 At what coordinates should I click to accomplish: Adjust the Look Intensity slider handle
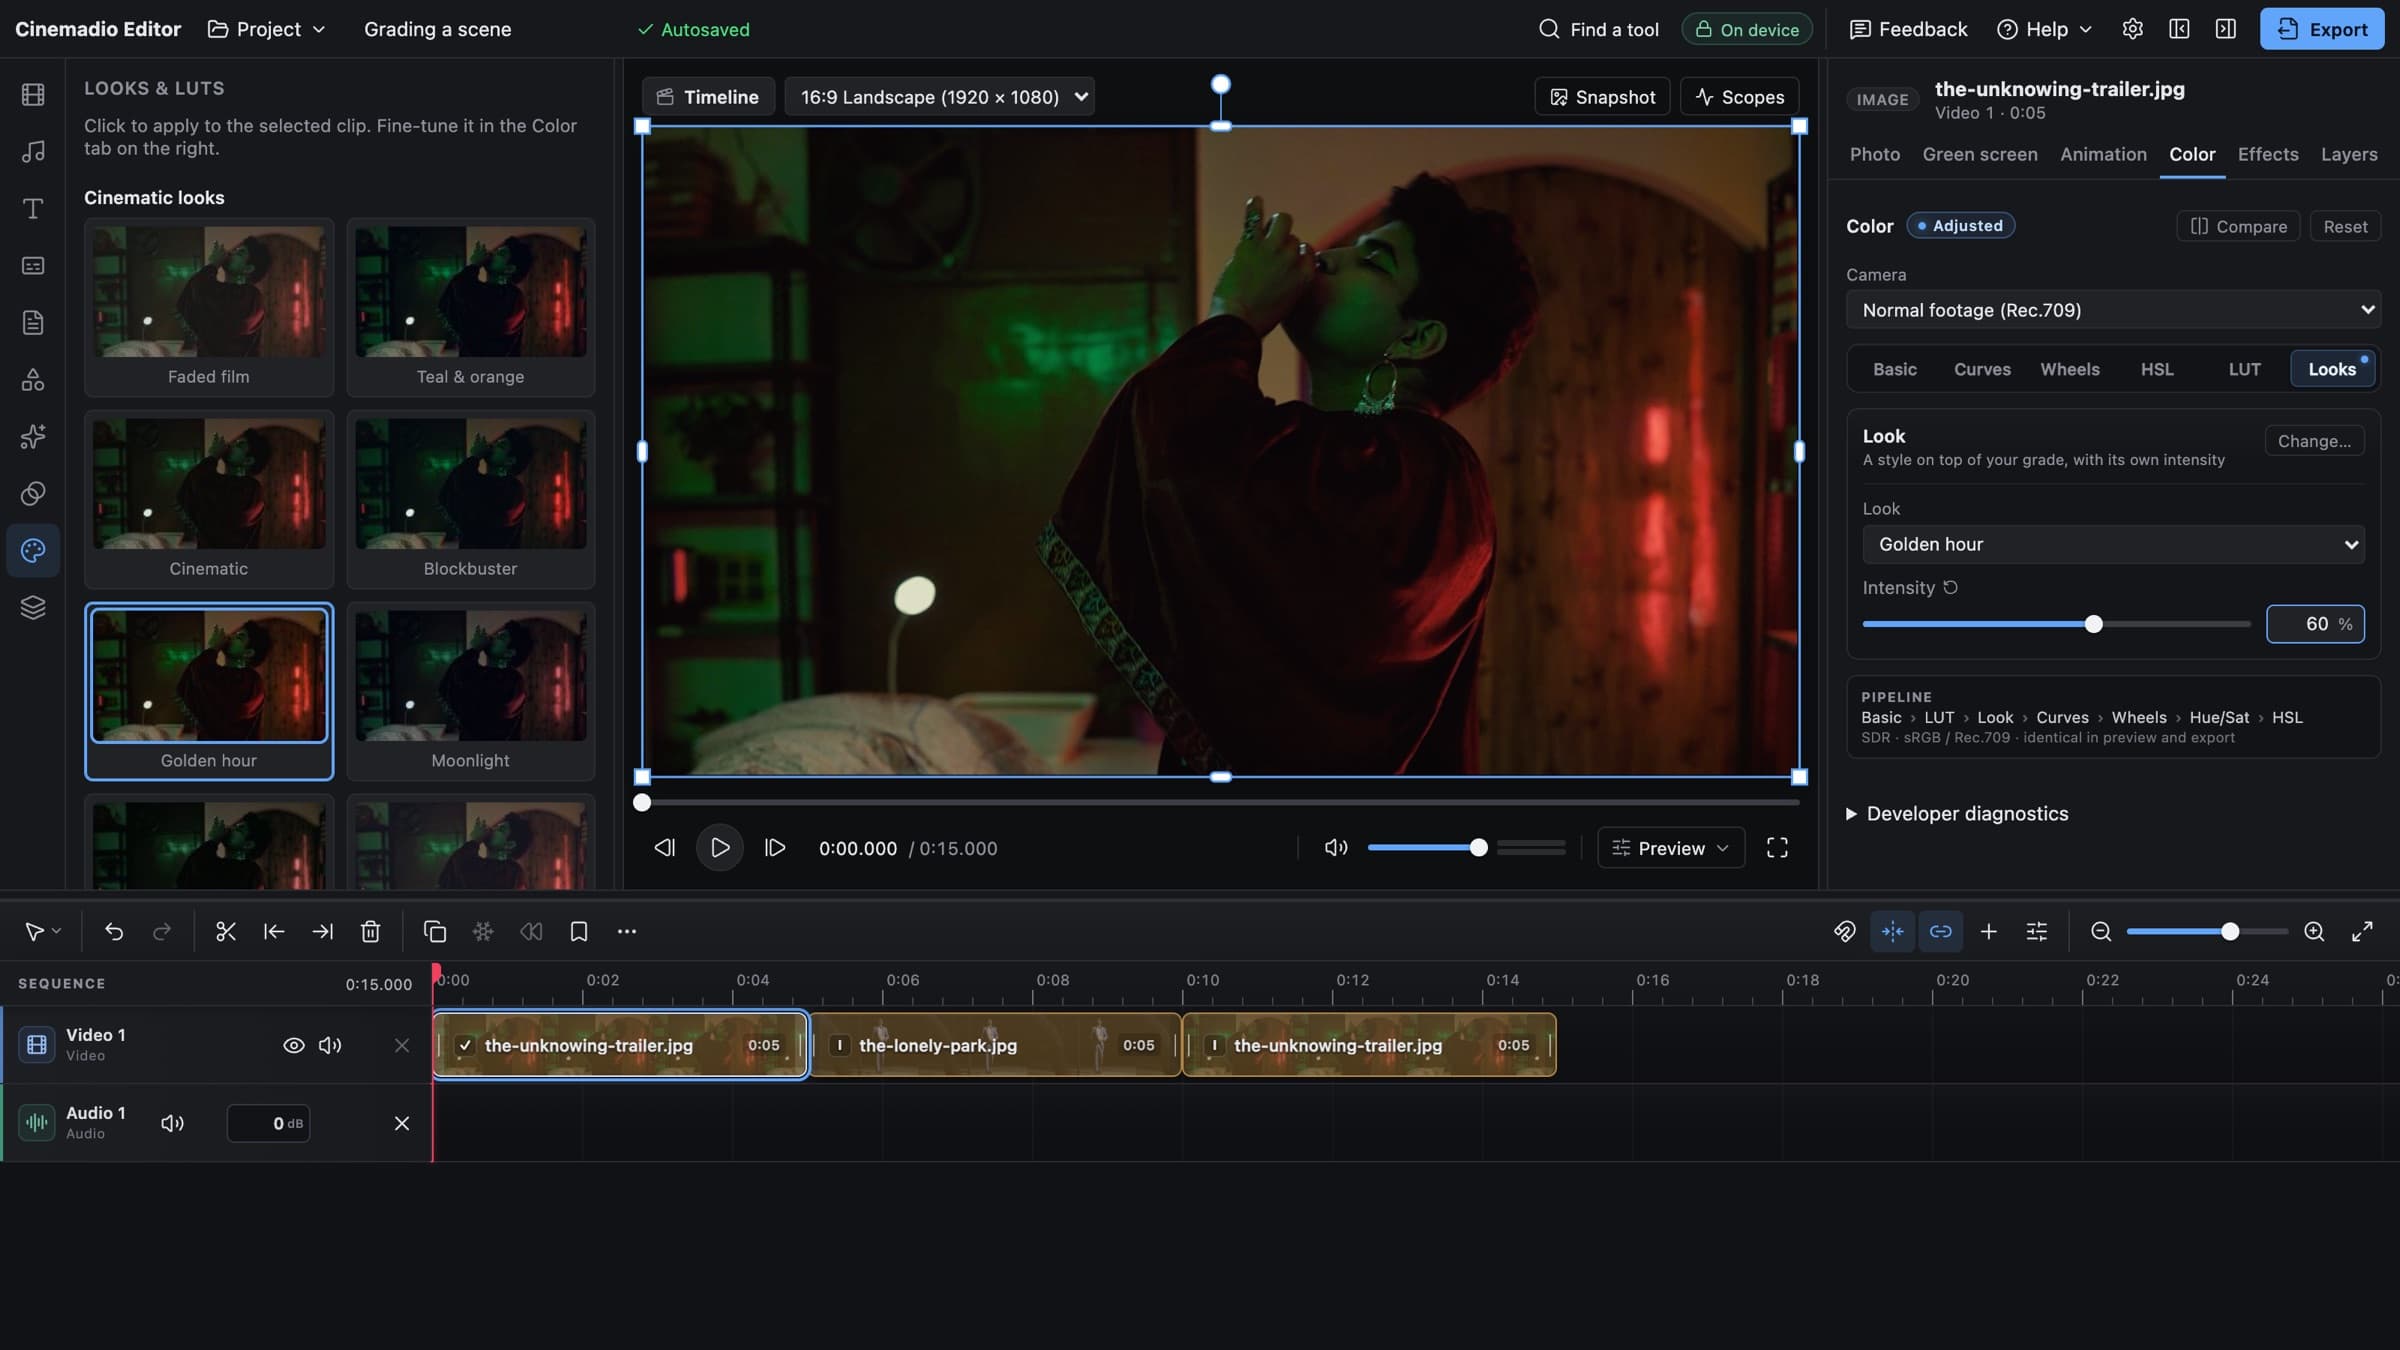coord(2093,624)
